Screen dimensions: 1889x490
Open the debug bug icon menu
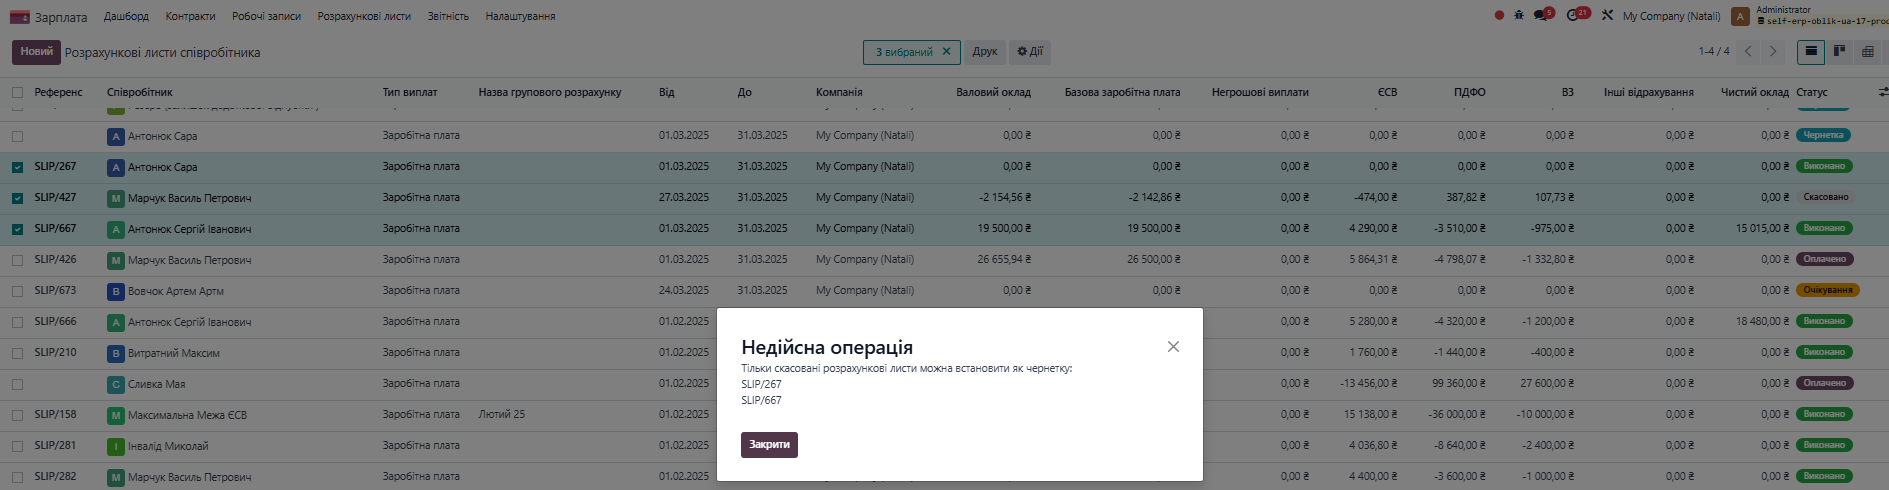1519,16
